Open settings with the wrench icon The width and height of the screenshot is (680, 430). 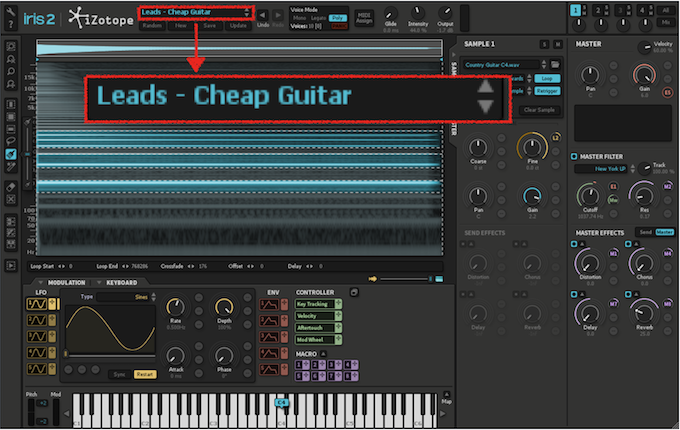tap(10, 11)
